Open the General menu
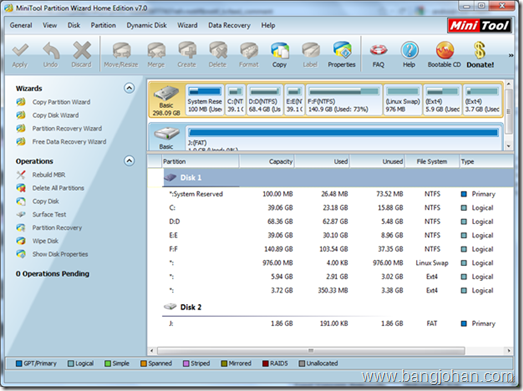 pyautogui.click(x=21, y=25)
